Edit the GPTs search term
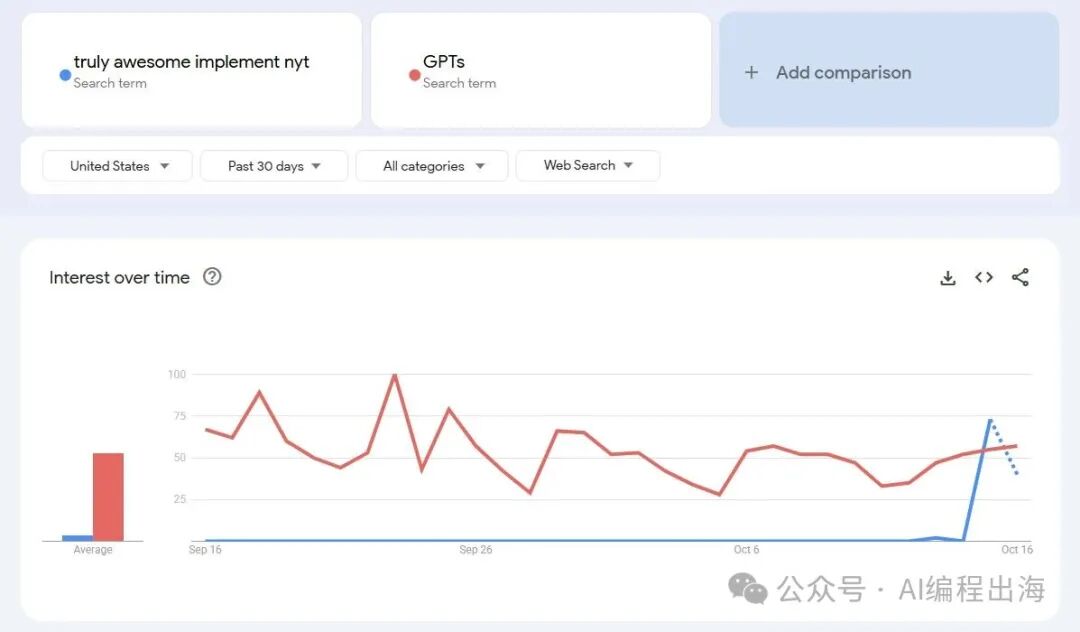1080x632 pixels. 444,62
